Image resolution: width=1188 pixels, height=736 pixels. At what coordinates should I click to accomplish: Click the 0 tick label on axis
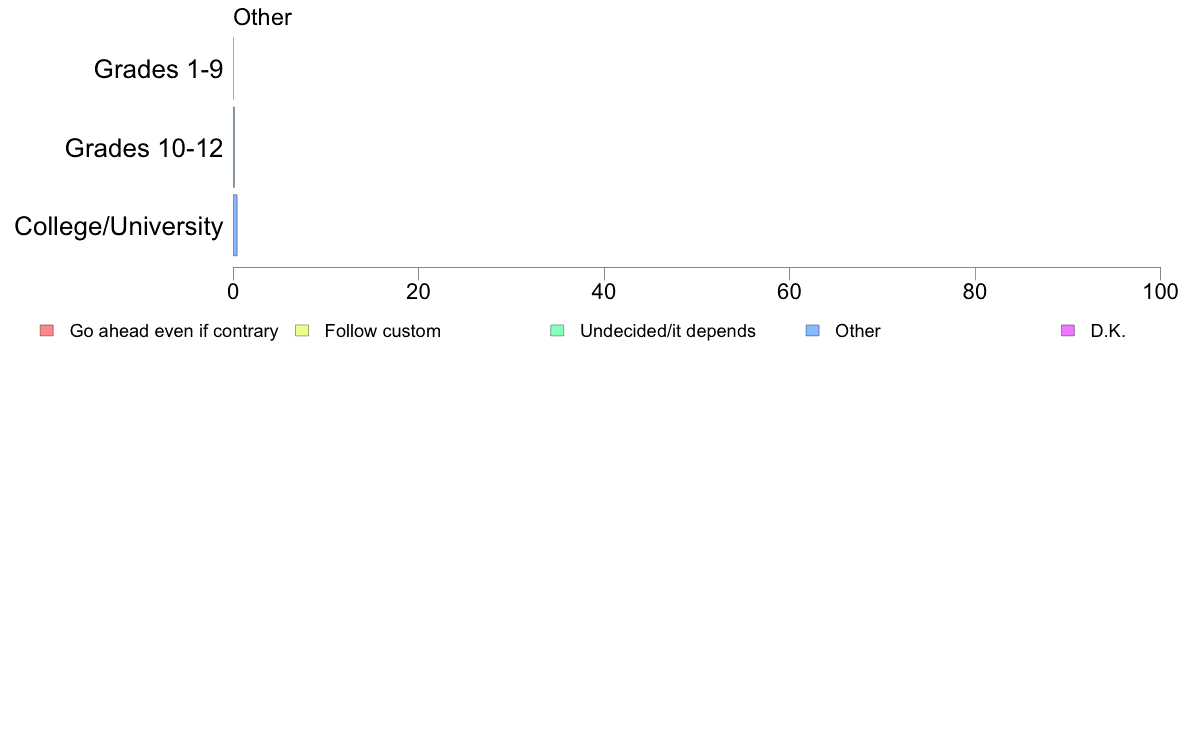(233, 292)
